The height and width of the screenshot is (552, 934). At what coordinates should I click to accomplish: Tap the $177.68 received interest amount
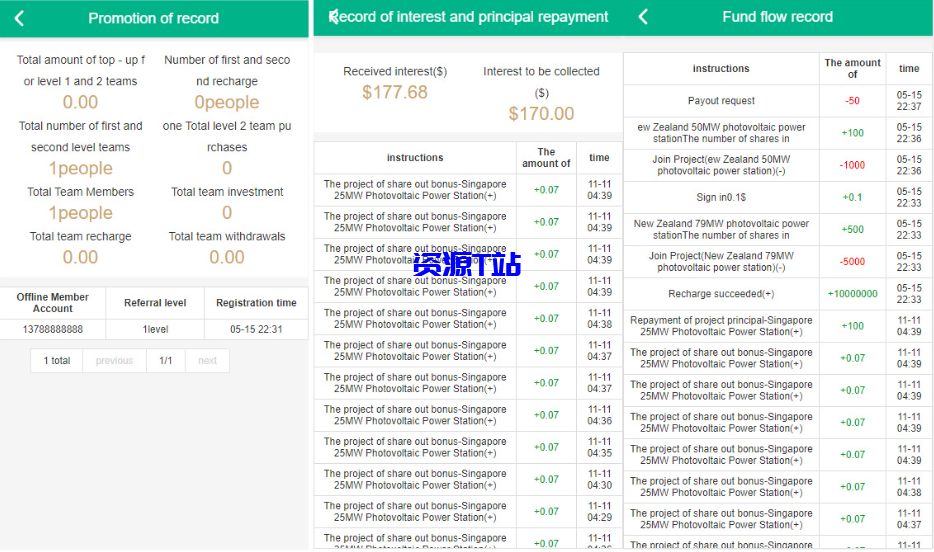[x=395, y=92]
